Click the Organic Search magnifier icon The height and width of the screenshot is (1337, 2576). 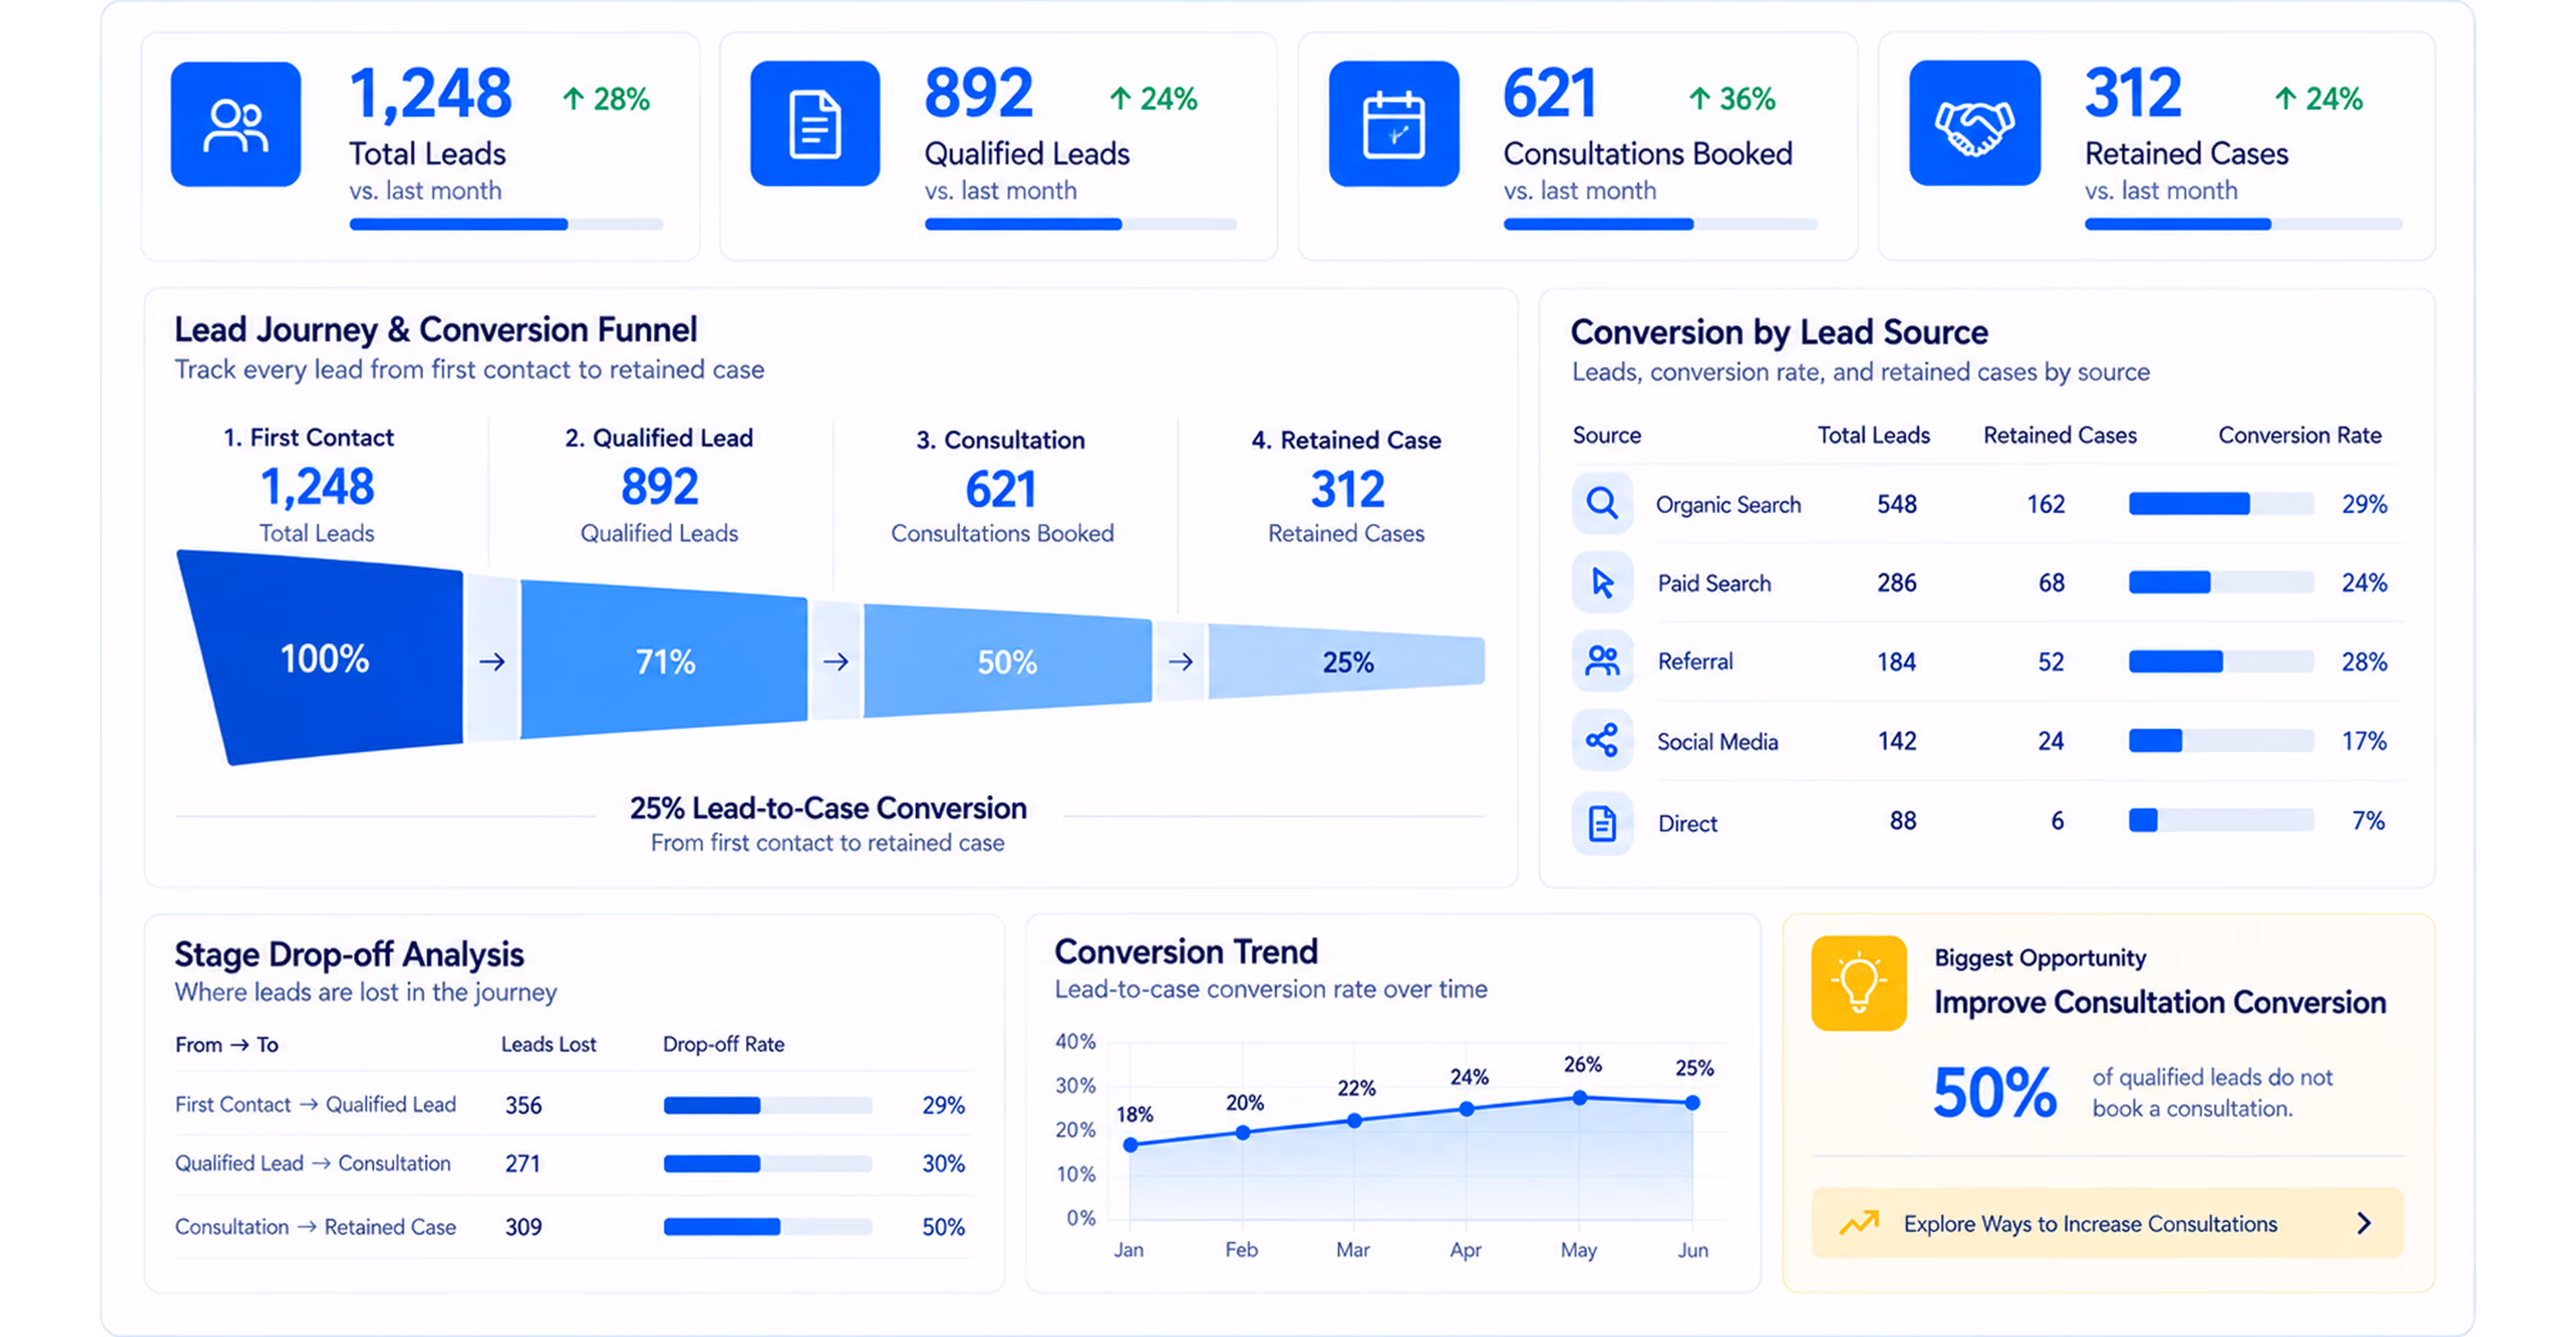1602,503
